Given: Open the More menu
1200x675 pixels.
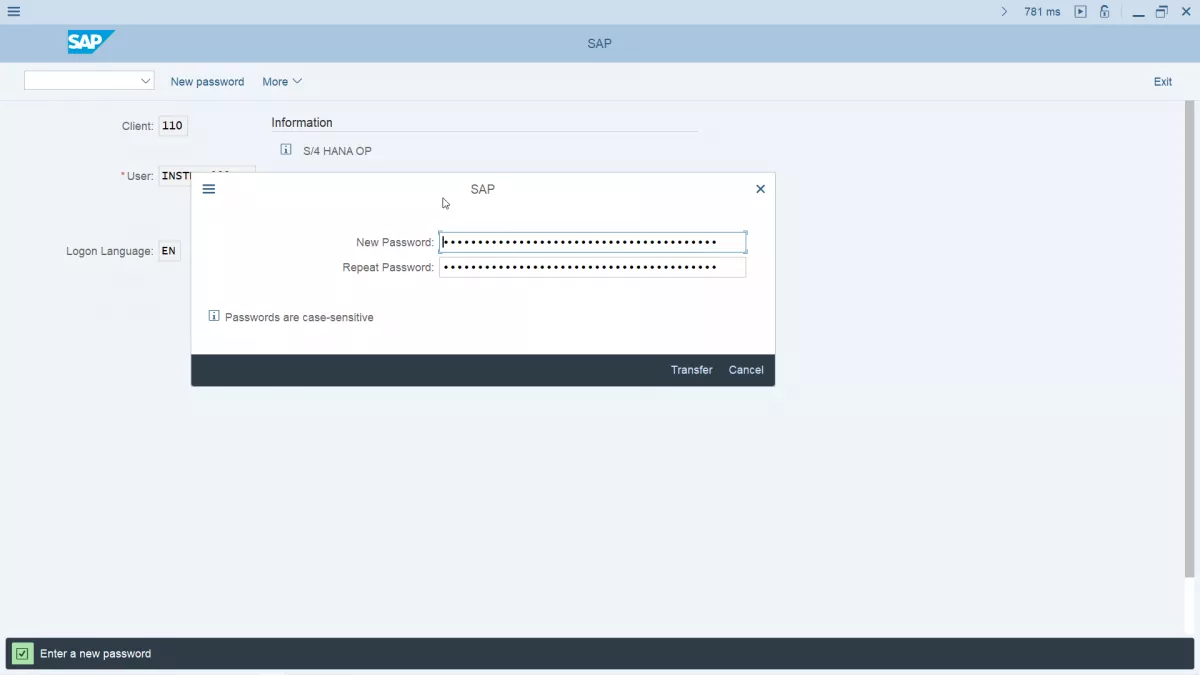Looking at the screenshot, I should click(x=282, y=82).
